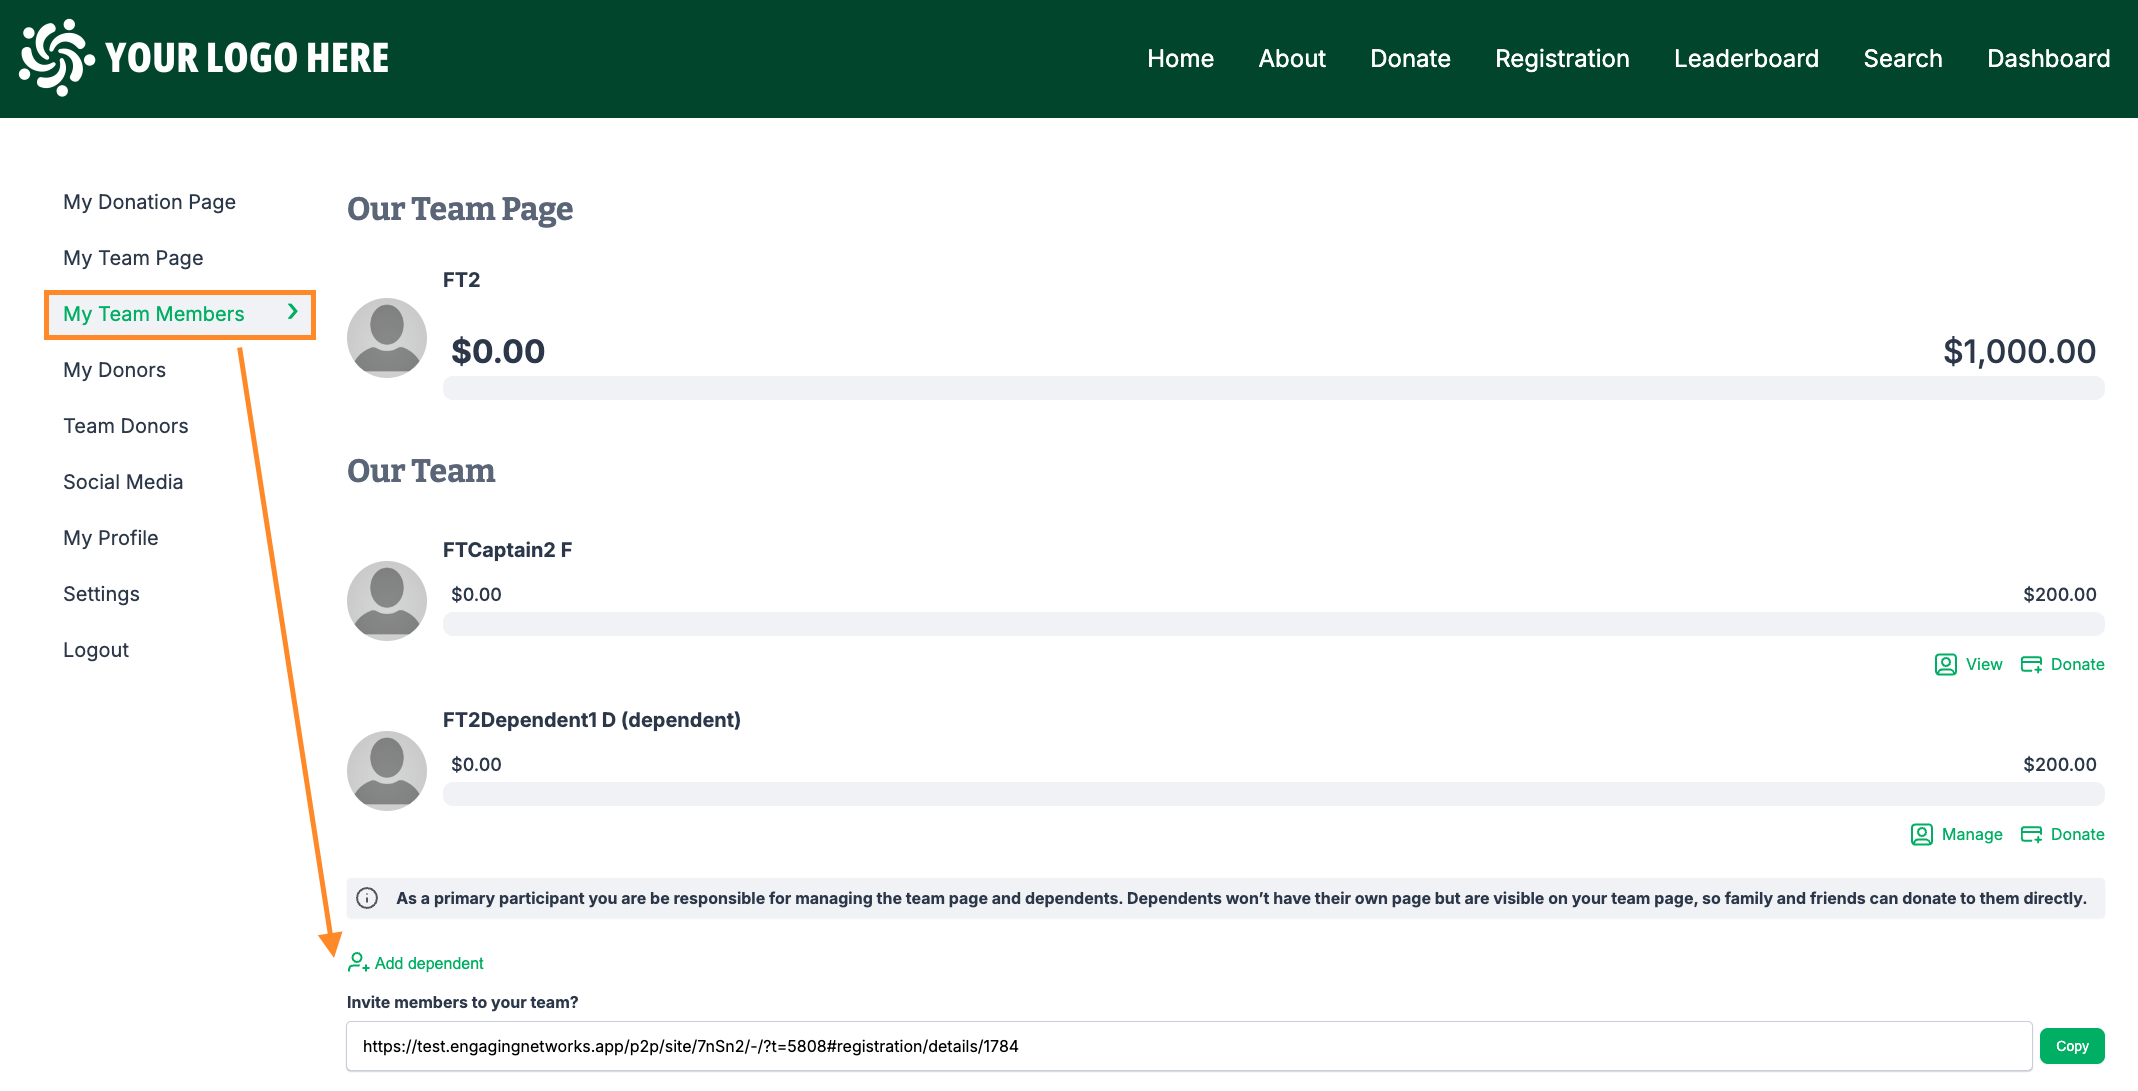Select My Donors in sidebar
The height and width of the screenshot is (1091, 2138).
(x=114, y=370)
